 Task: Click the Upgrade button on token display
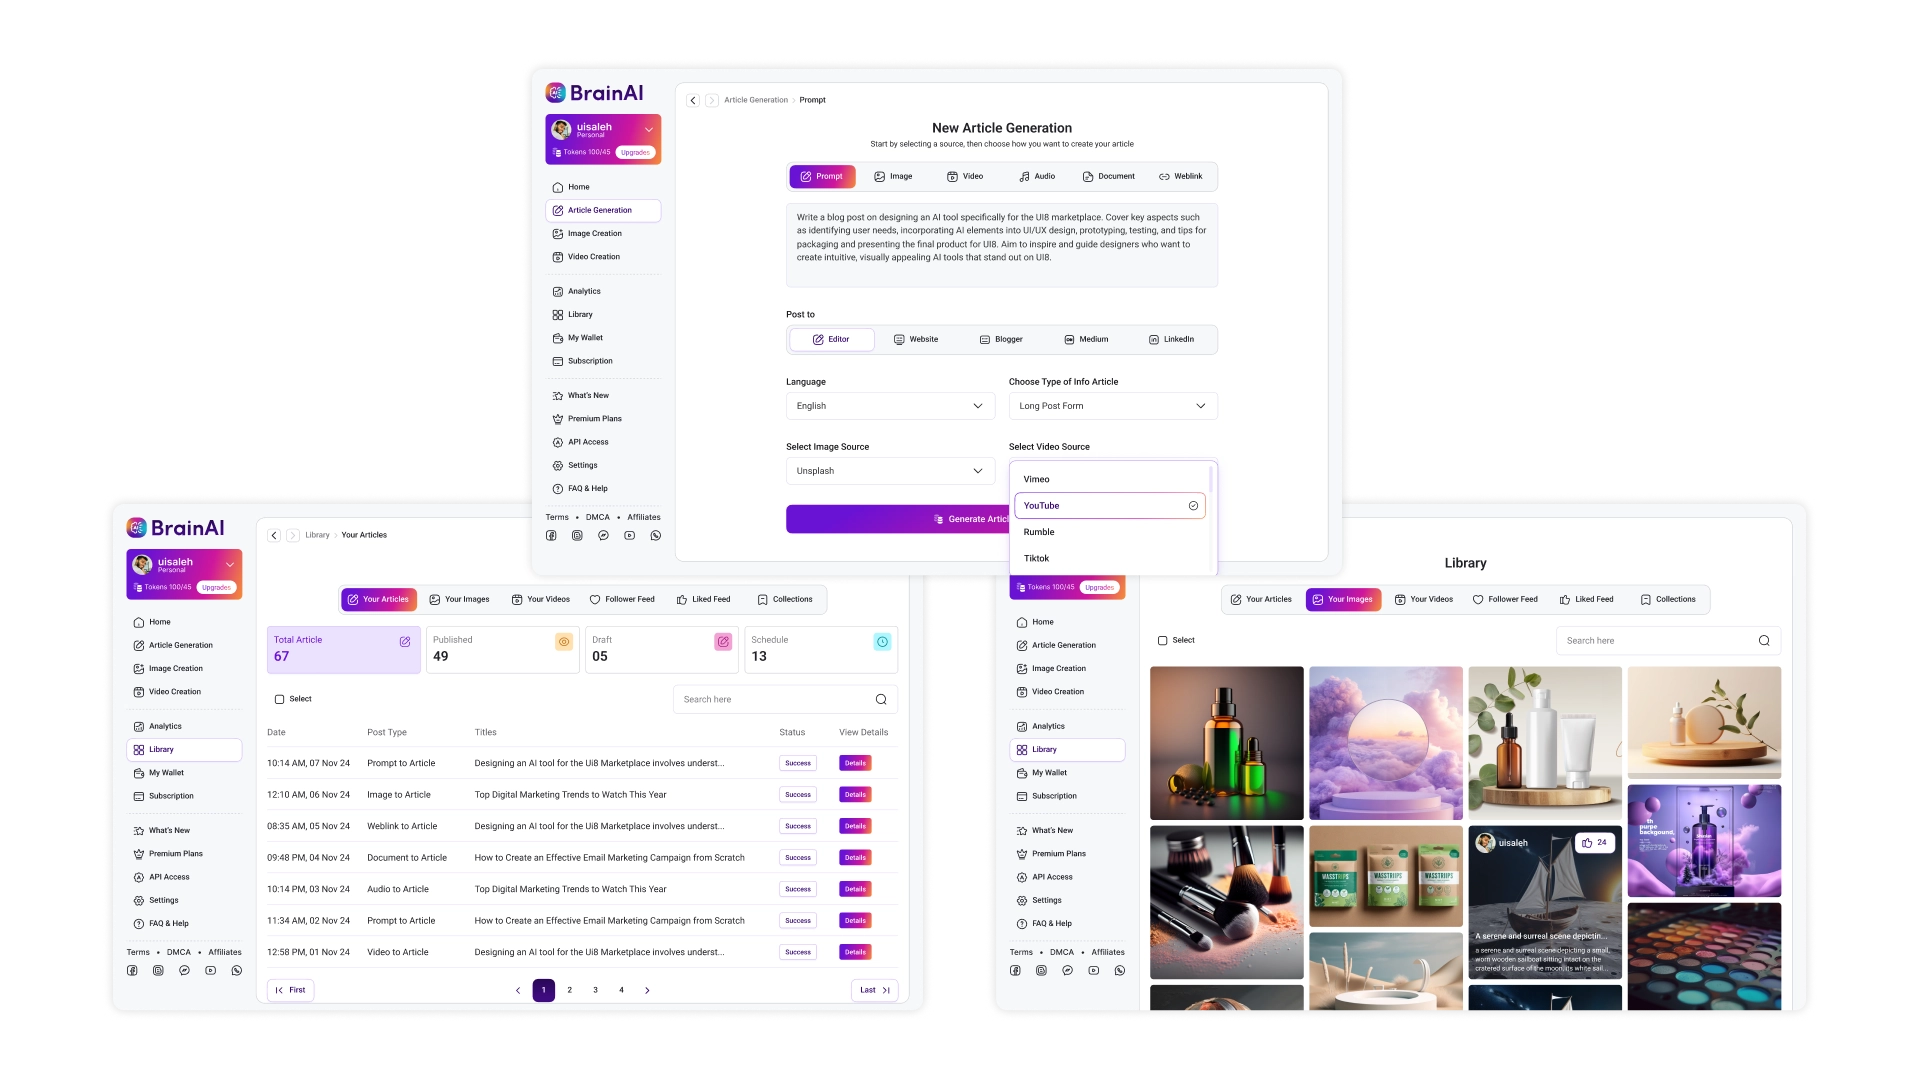coord(634,152)
